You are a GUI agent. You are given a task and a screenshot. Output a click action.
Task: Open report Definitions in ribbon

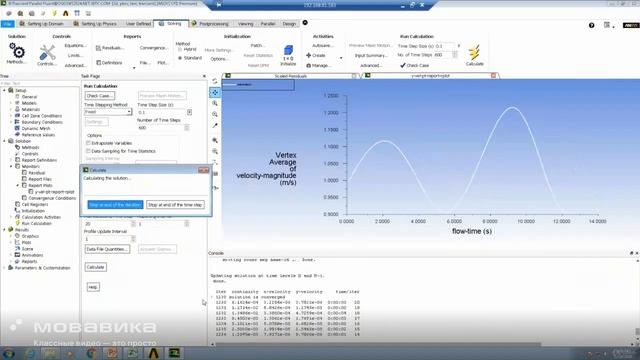(109, 62)
